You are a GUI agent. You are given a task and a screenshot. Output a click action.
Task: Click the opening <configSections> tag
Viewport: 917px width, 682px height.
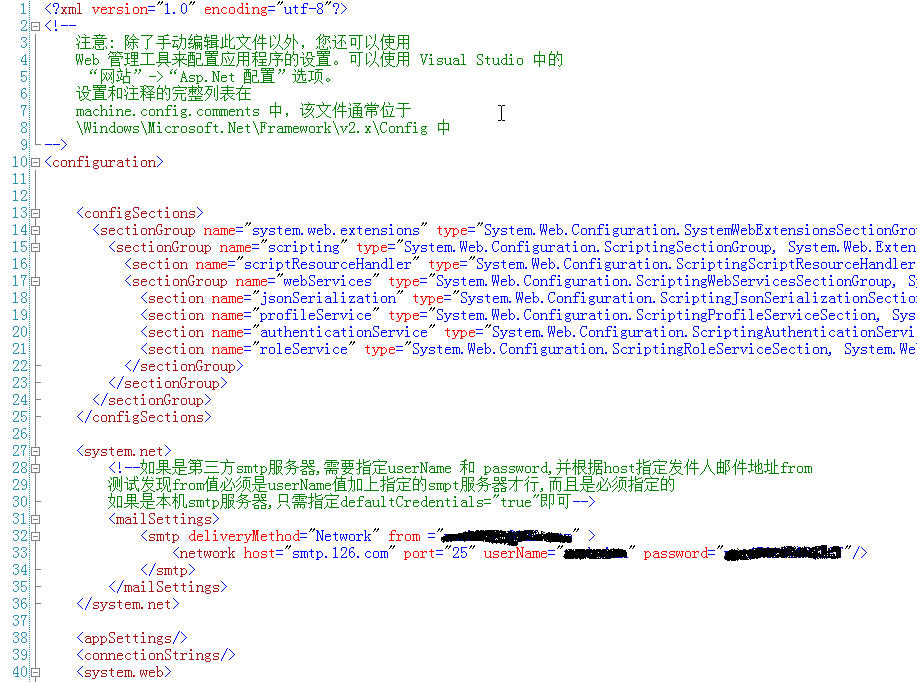(x=140, y=213)
